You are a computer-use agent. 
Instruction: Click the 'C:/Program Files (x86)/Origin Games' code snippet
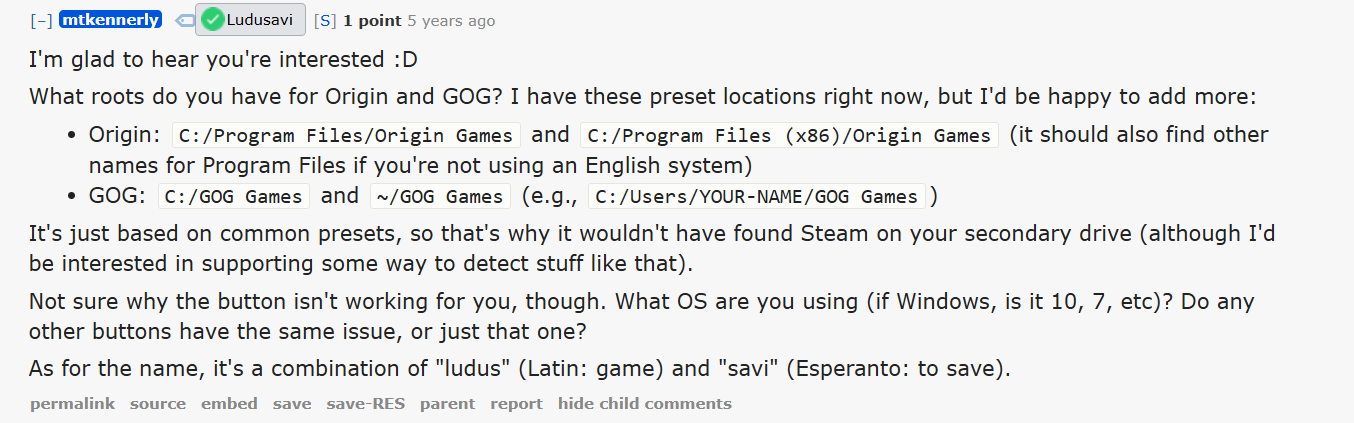789,136
